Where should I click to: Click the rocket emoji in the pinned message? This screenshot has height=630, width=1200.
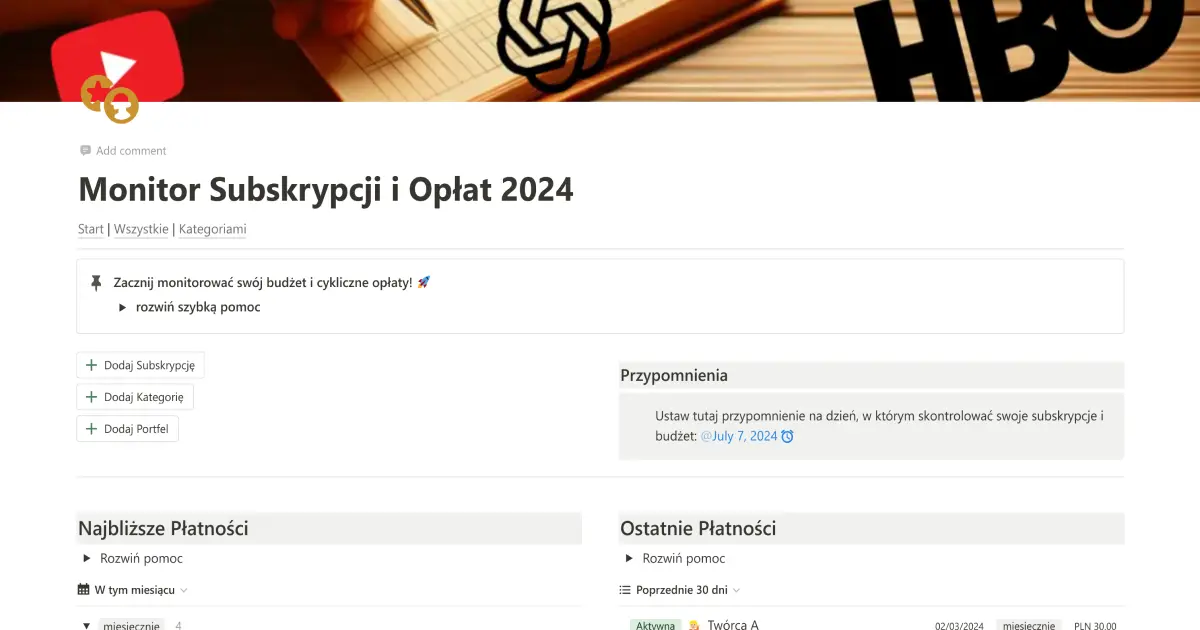[x=421, y=281]
